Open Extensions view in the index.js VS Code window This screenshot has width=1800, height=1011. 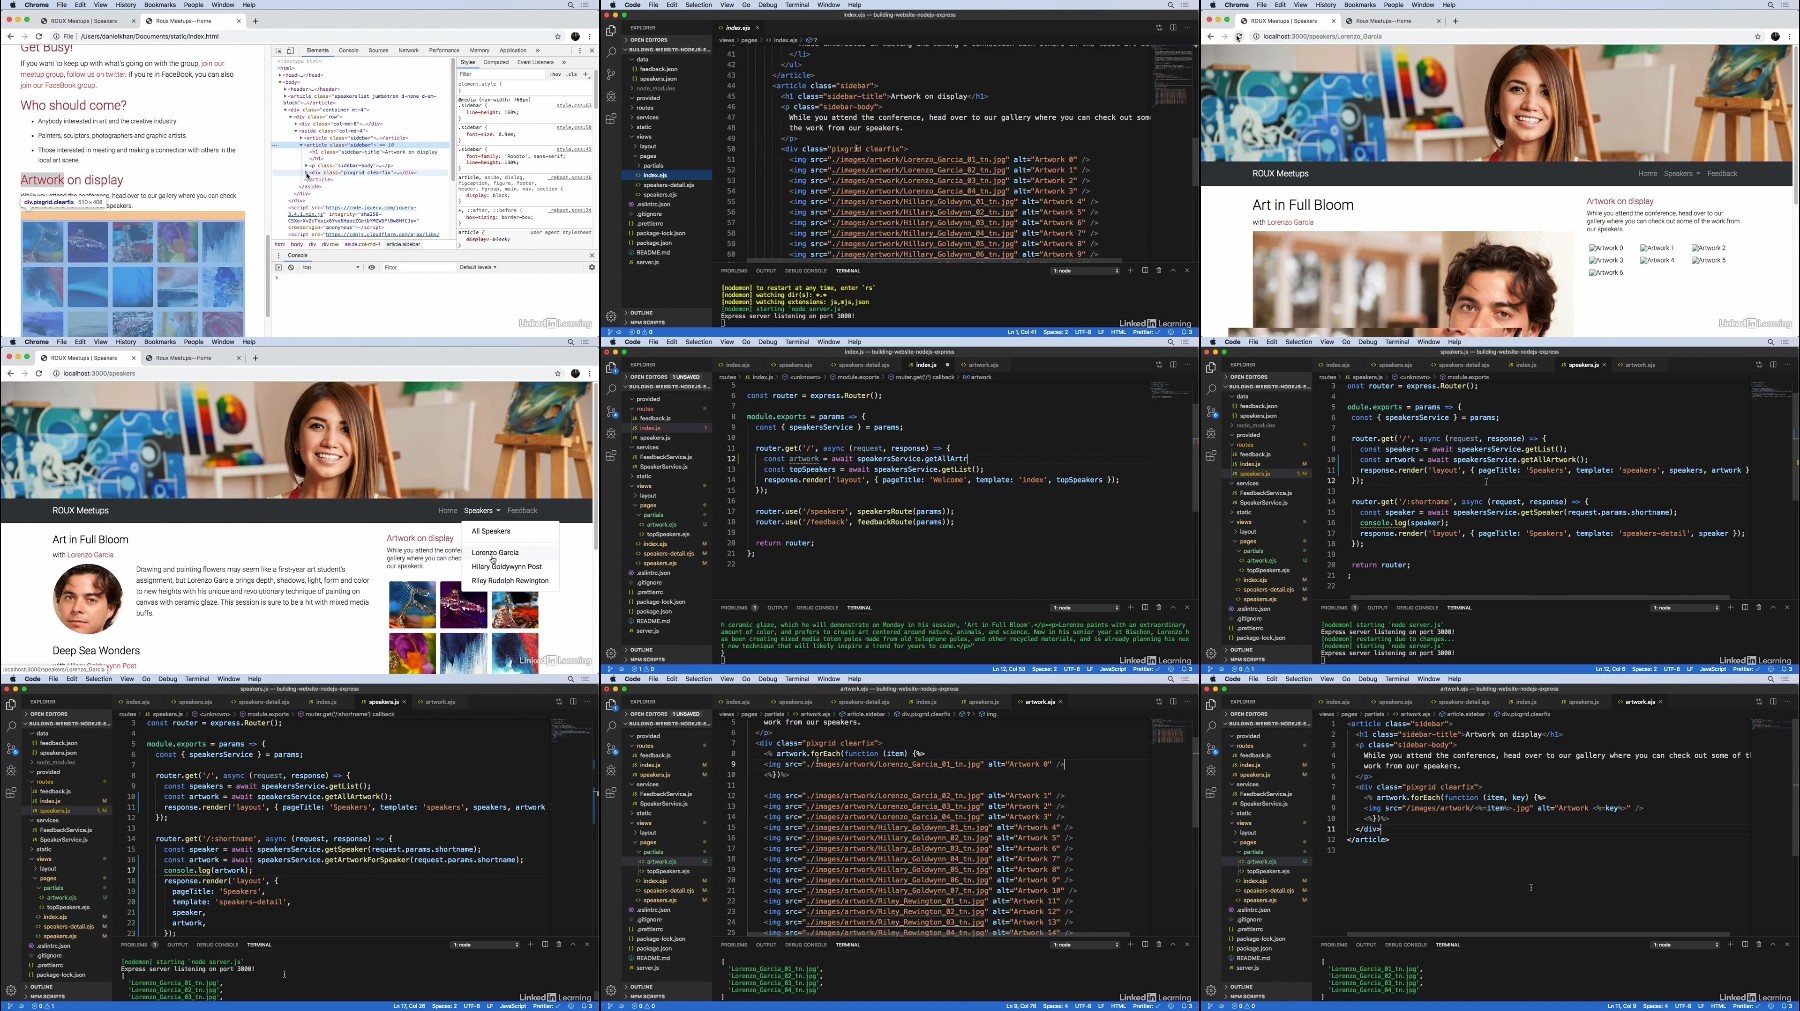click(x=611, y=455)
